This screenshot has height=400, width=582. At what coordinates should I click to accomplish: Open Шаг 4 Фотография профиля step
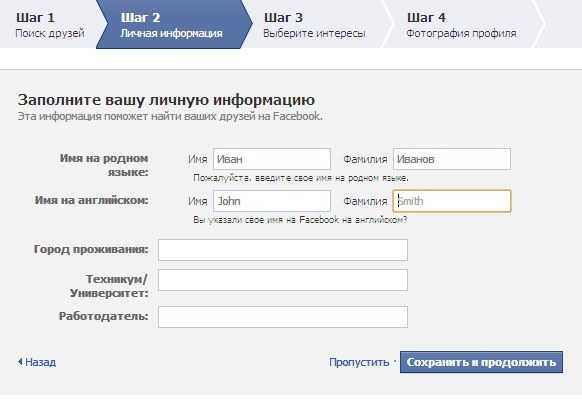461,25
